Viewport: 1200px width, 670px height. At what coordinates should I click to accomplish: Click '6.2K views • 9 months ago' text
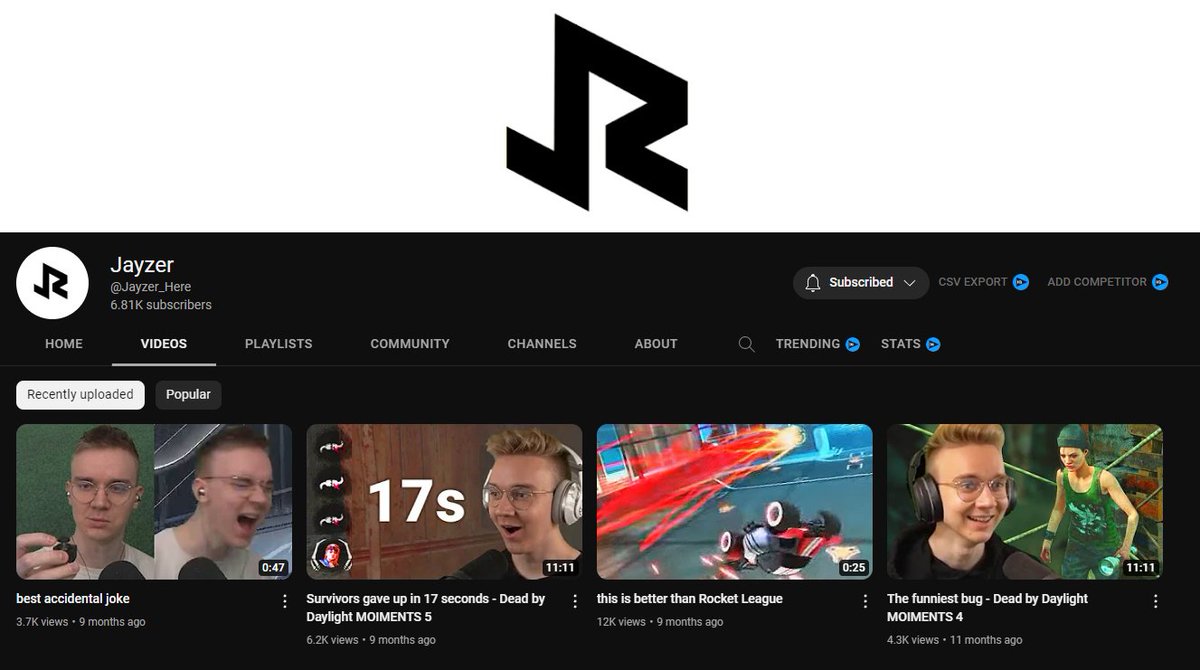point(371,640)
